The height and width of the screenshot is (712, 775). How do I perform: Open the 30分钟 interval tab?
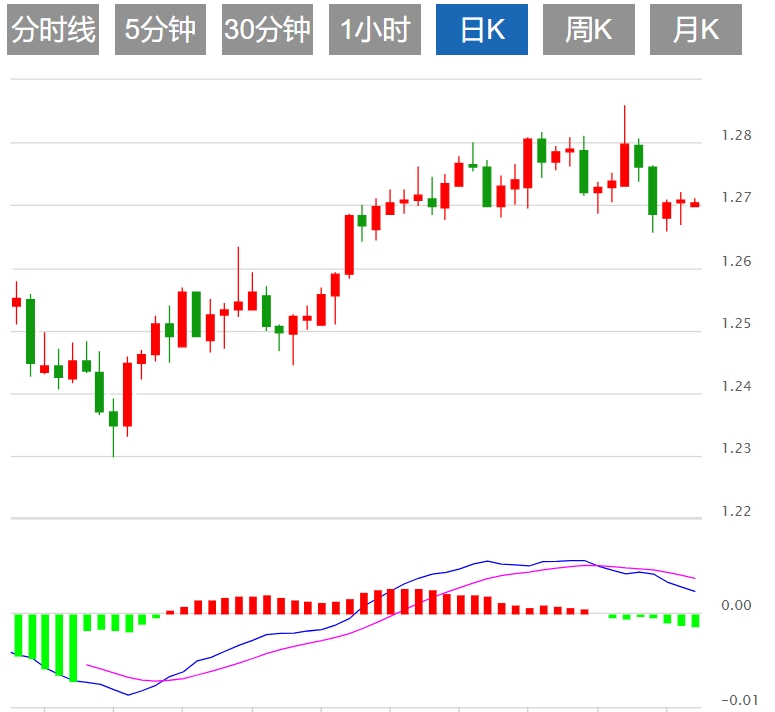[267, 30]
